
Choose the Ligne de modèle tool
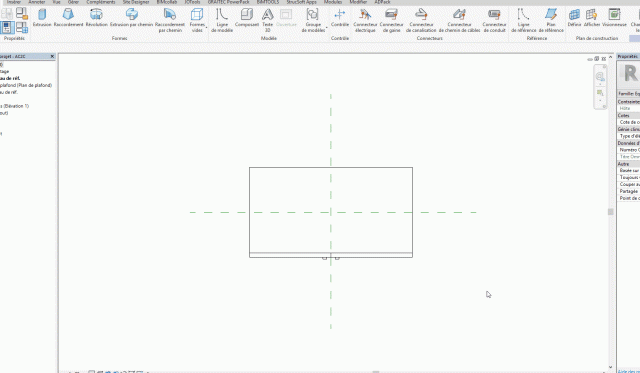tap(222, 20)
